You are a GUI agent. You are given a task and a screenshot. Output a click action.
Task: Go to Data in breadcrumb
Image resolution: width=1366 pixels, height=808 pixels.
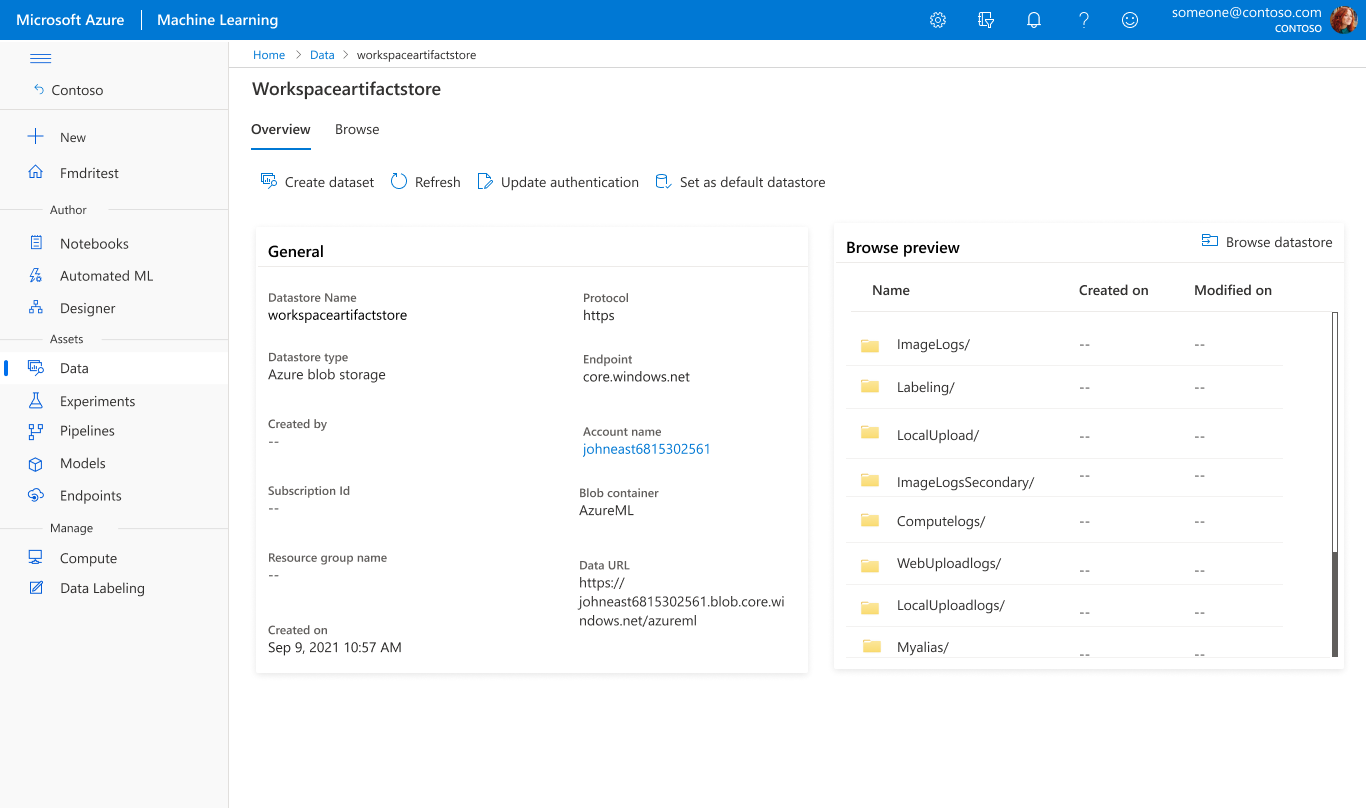(x=322, y=55)
